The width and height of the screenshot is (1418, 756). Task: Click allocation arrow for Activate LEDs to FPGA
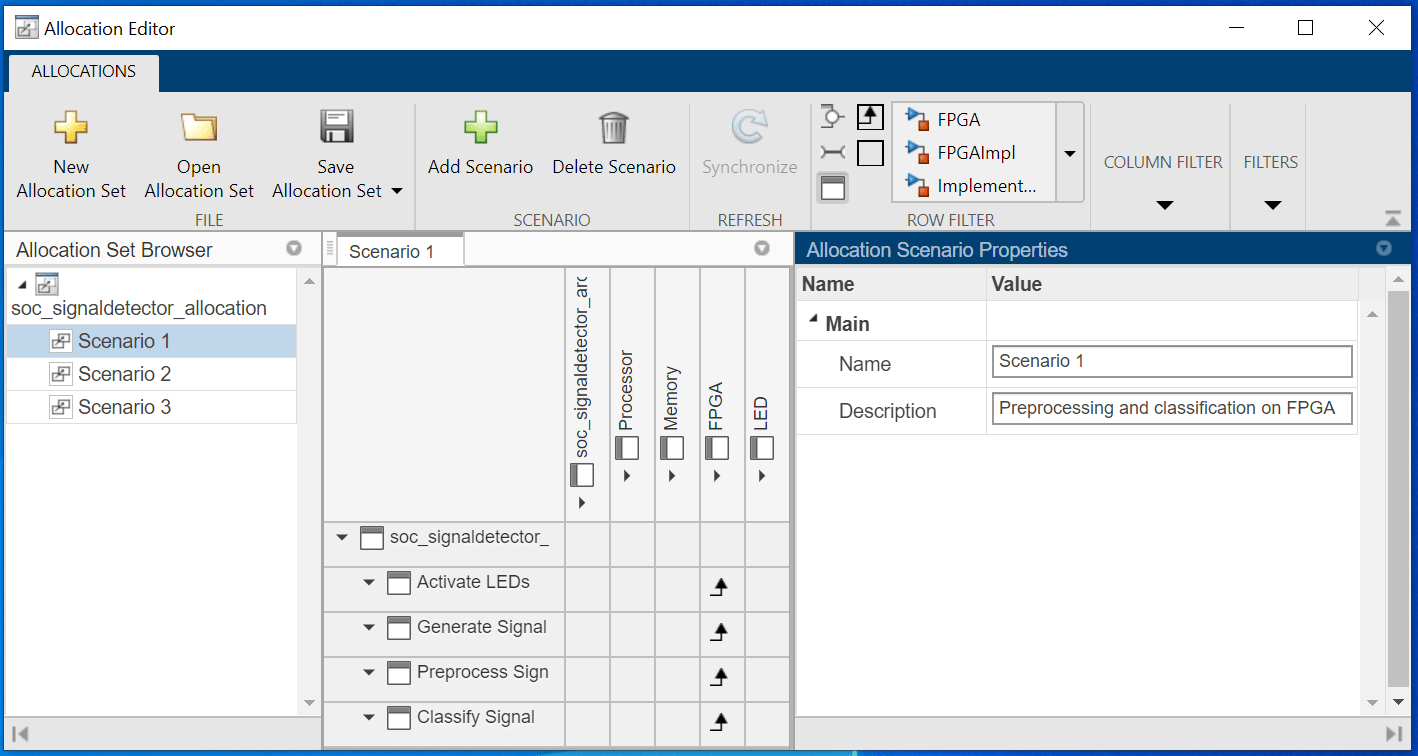click(x=719, y=587)
